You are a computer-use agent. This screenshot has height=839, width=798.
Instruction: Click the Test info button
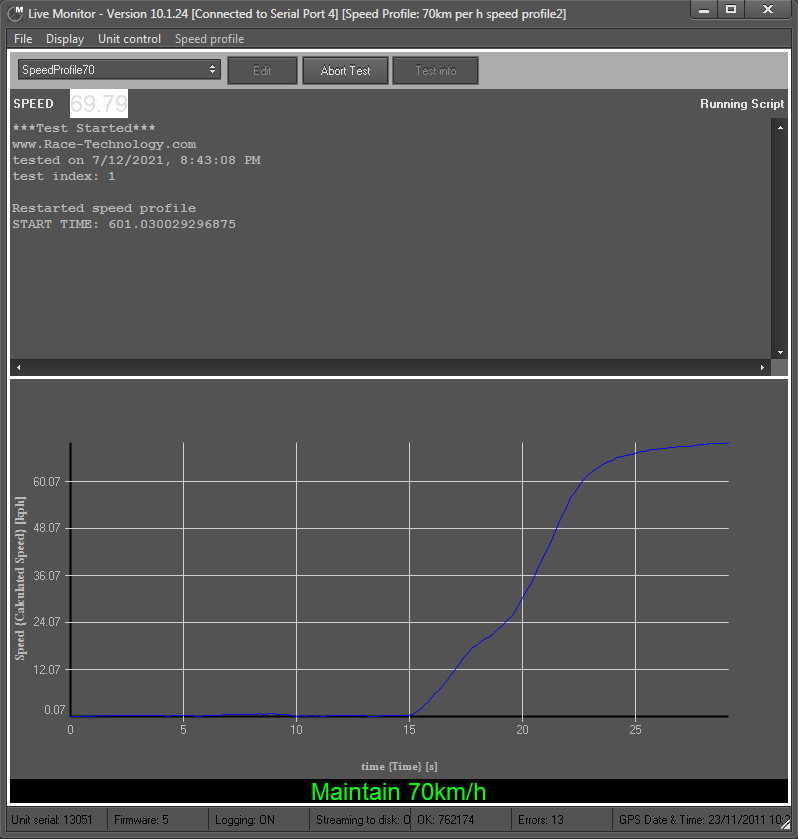[x=435, y=71]
